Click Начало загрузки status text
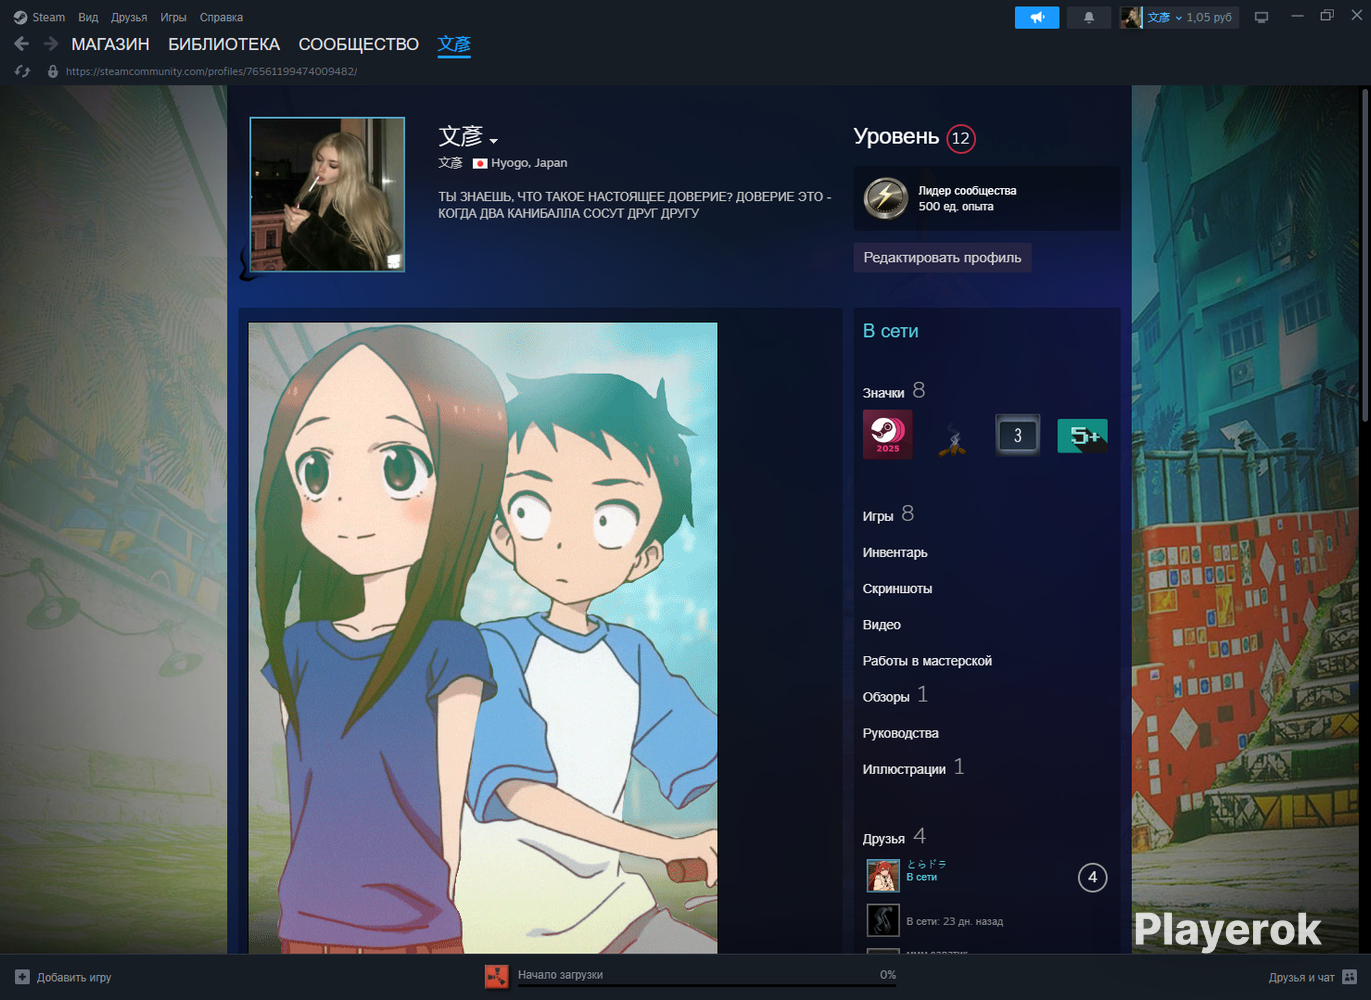The image size is (1371, 1000). pos(560,975)
